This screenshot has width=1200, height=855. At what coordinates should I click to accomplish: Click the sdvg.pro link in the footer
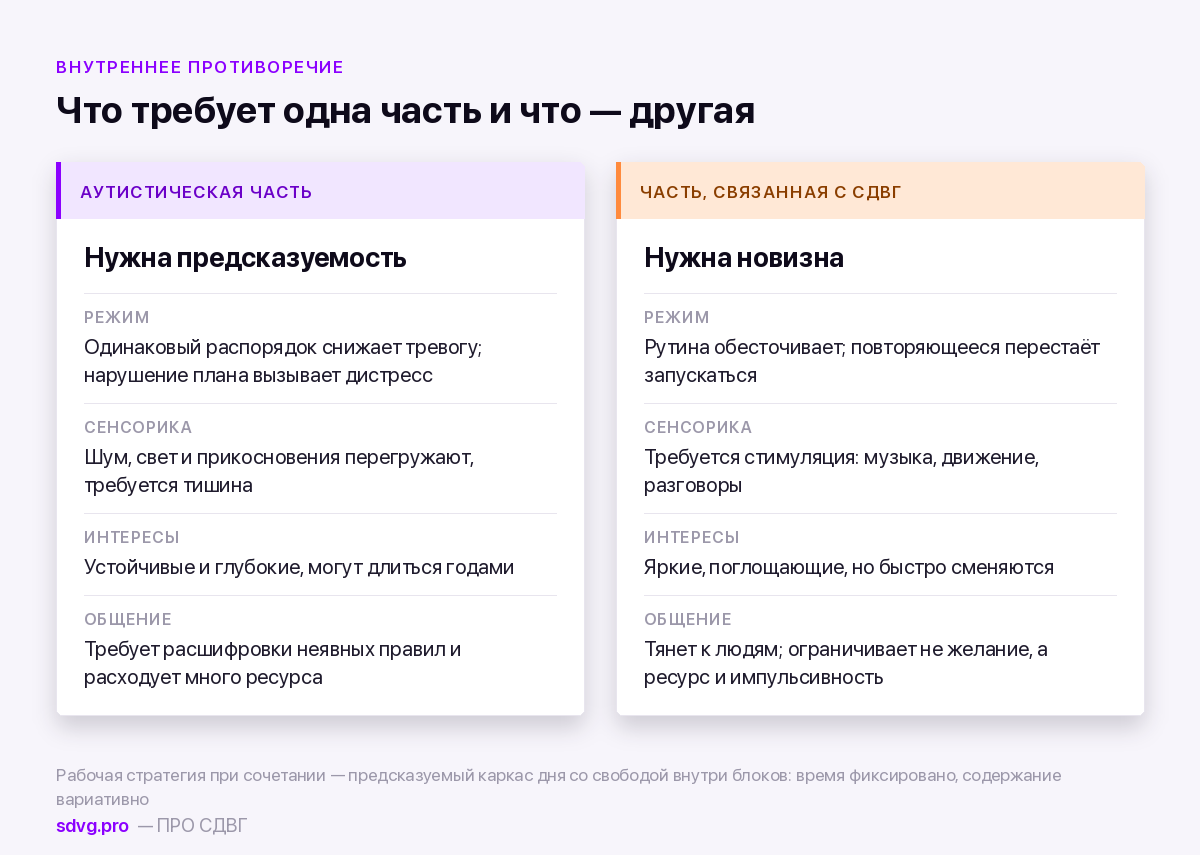click(x=92, y=826)
